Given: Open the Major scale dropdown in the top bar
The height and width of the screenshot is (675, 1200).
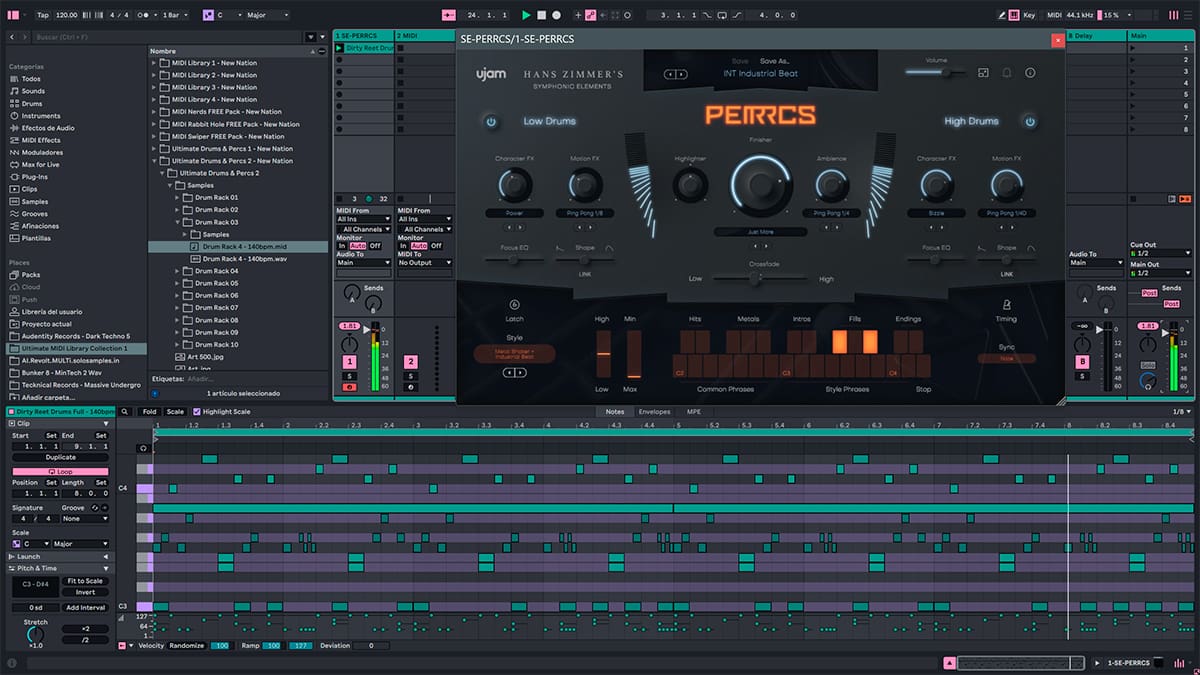Looking at the screenshot, I should [267, 15].
